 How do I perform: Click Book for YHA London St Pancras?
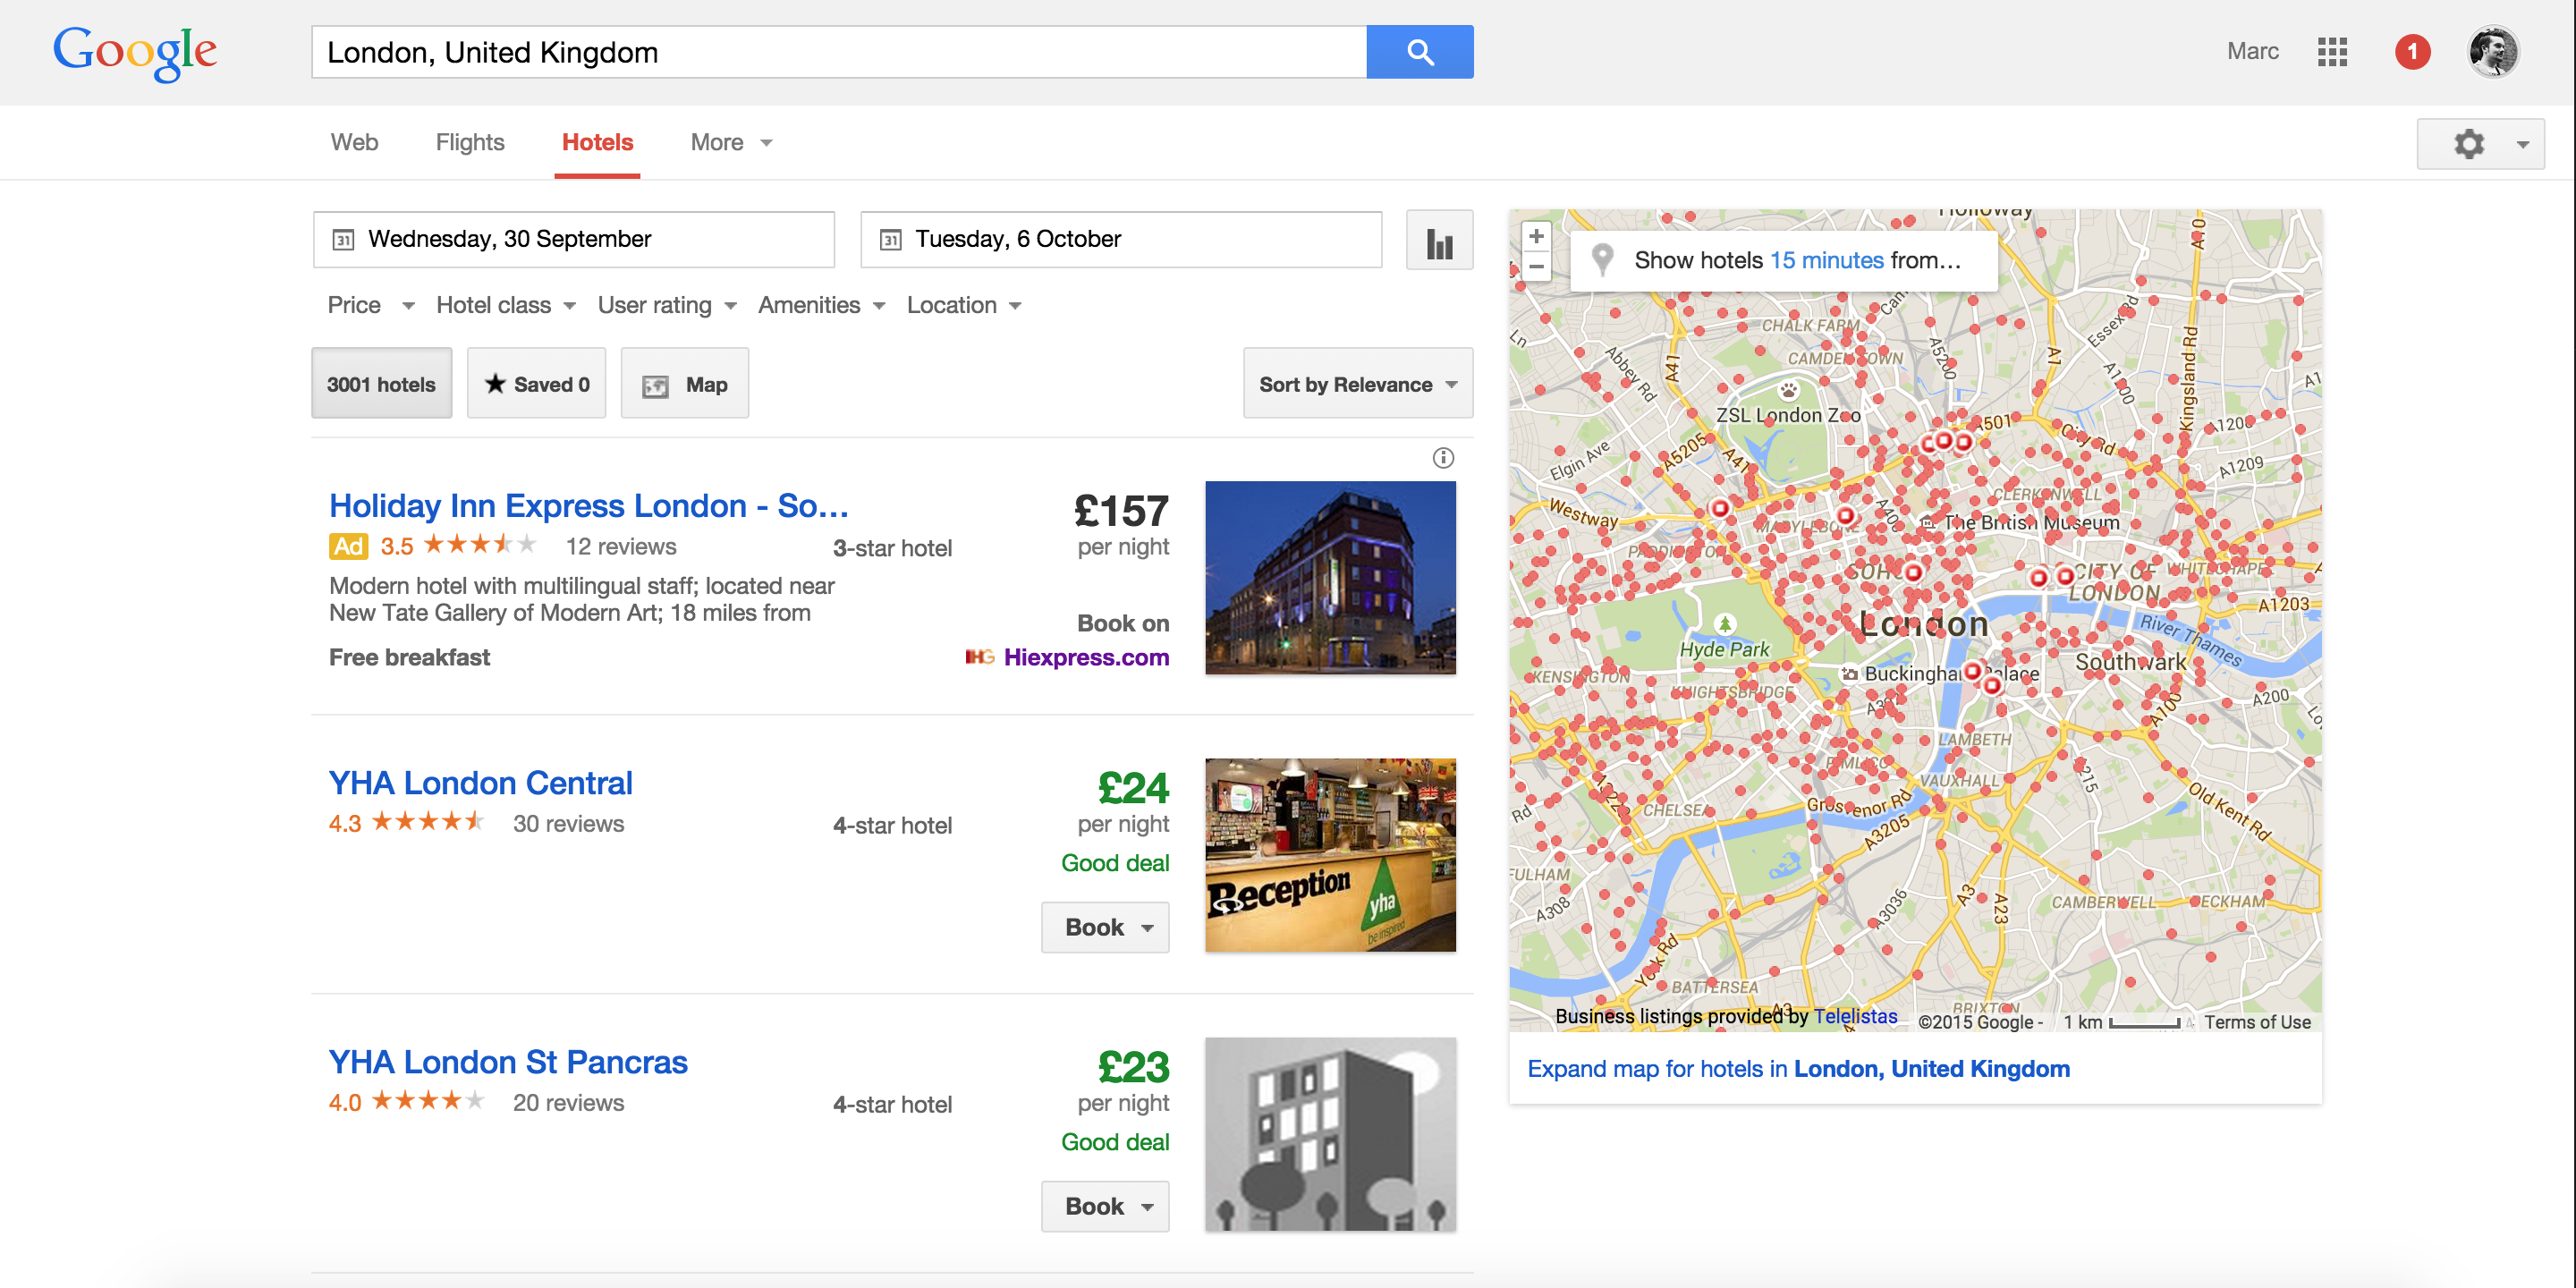(x=1104, y=1206)
